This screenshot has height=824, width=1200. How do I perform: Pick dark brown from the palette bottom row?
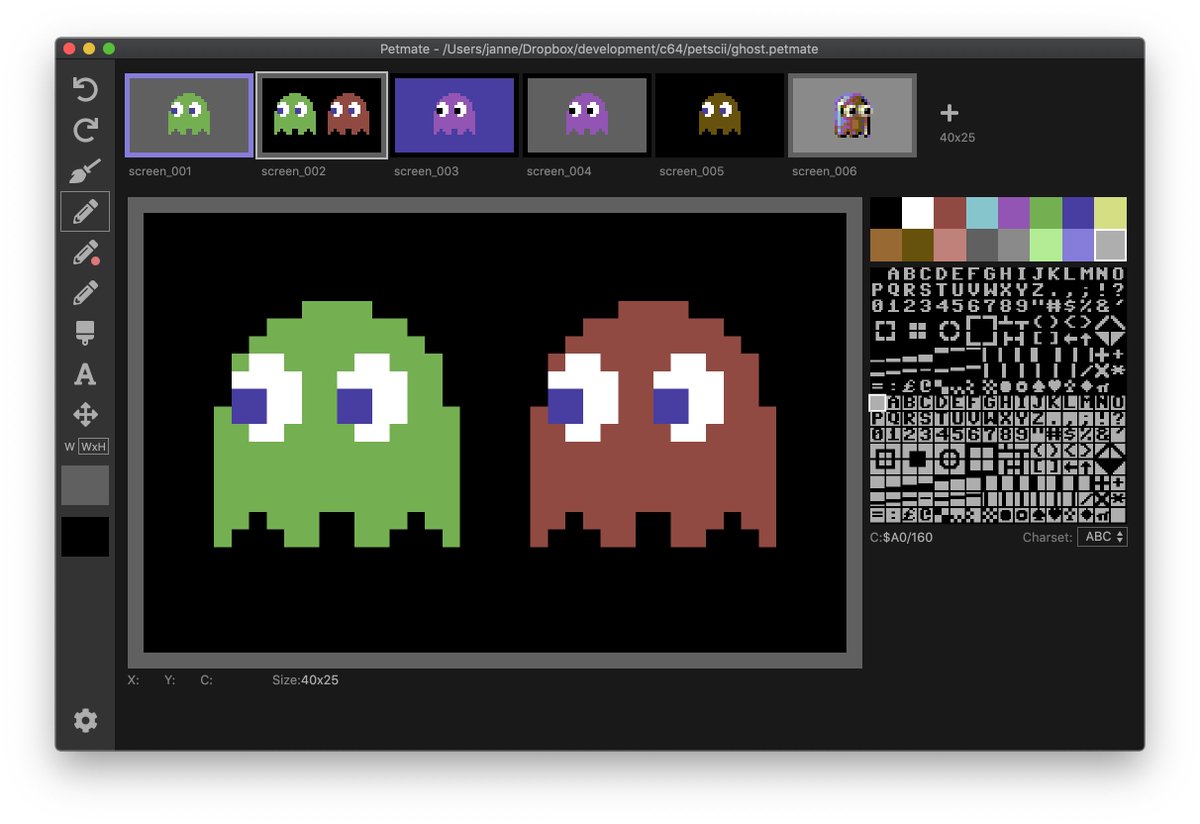click(918, 245)
